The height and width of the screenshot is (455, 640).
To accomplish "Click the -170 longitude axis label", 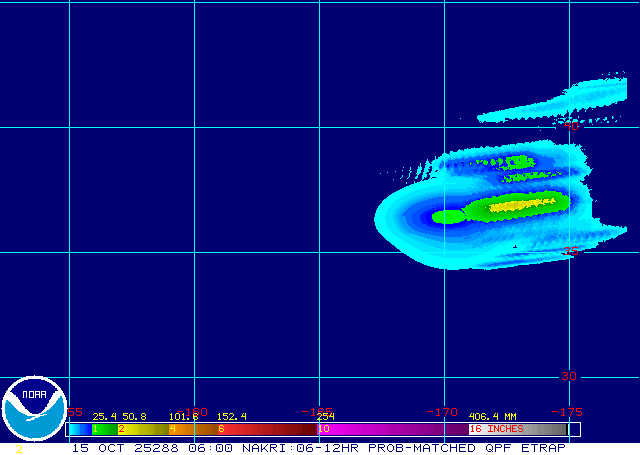I will coord(443,411).
